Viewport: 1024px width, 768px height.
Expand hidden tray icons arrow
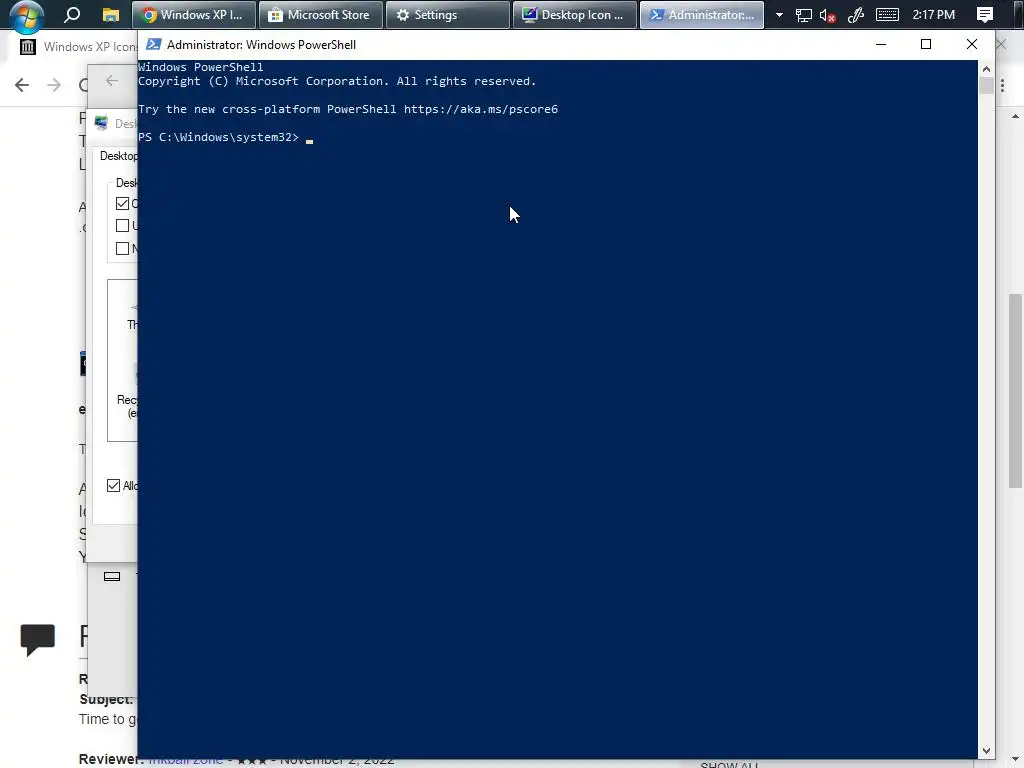click(x=779, y=14)
